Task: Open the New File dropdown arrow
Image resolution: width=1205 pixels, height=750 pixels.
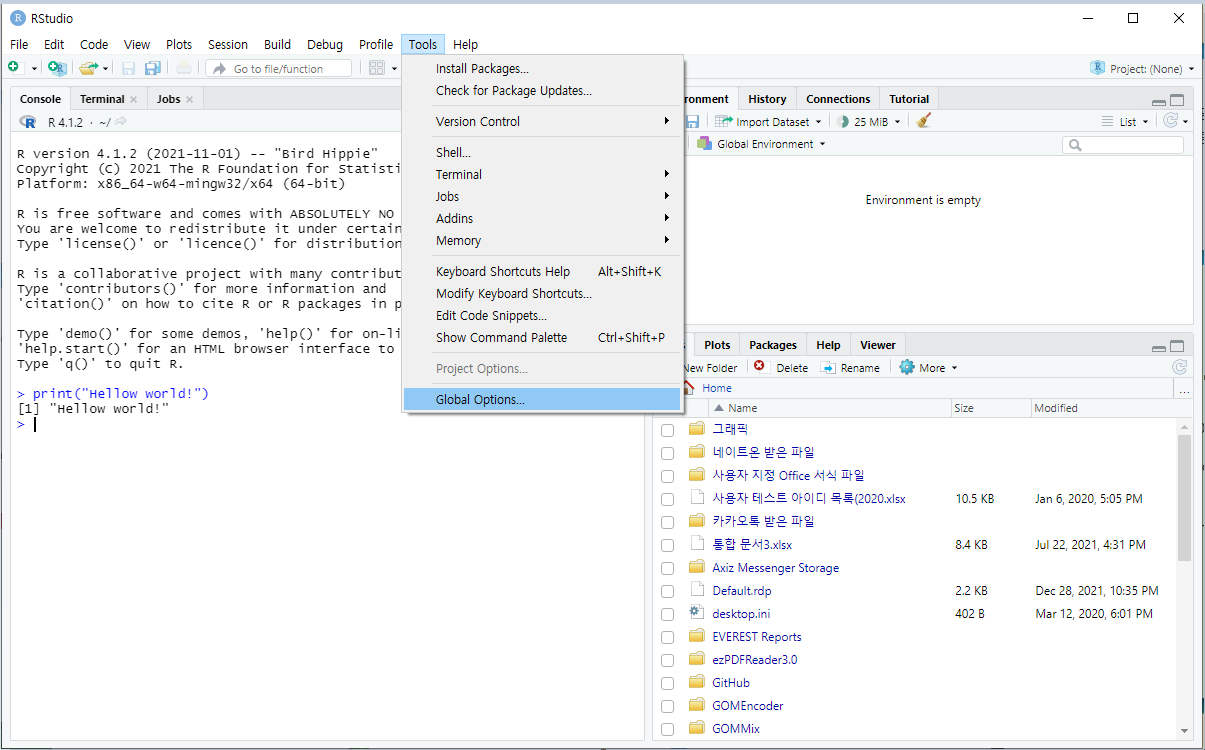Action: tap(33, 68)
